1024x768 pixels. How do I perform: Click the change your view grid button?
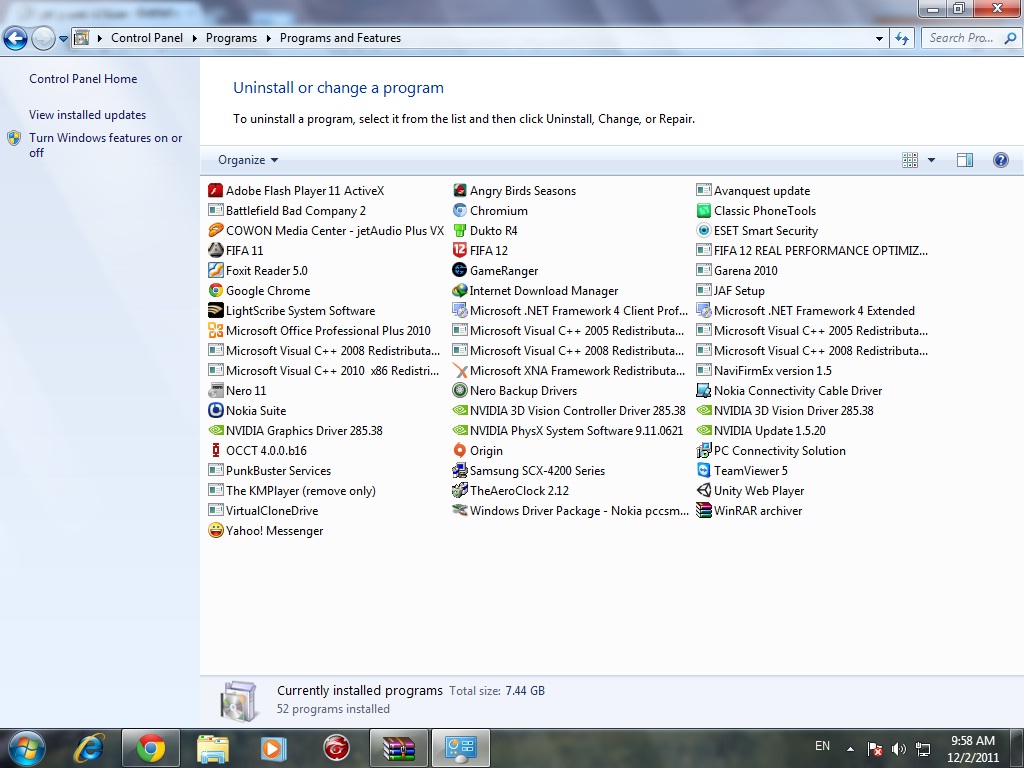pyautogui.click(x=910, y=160)
